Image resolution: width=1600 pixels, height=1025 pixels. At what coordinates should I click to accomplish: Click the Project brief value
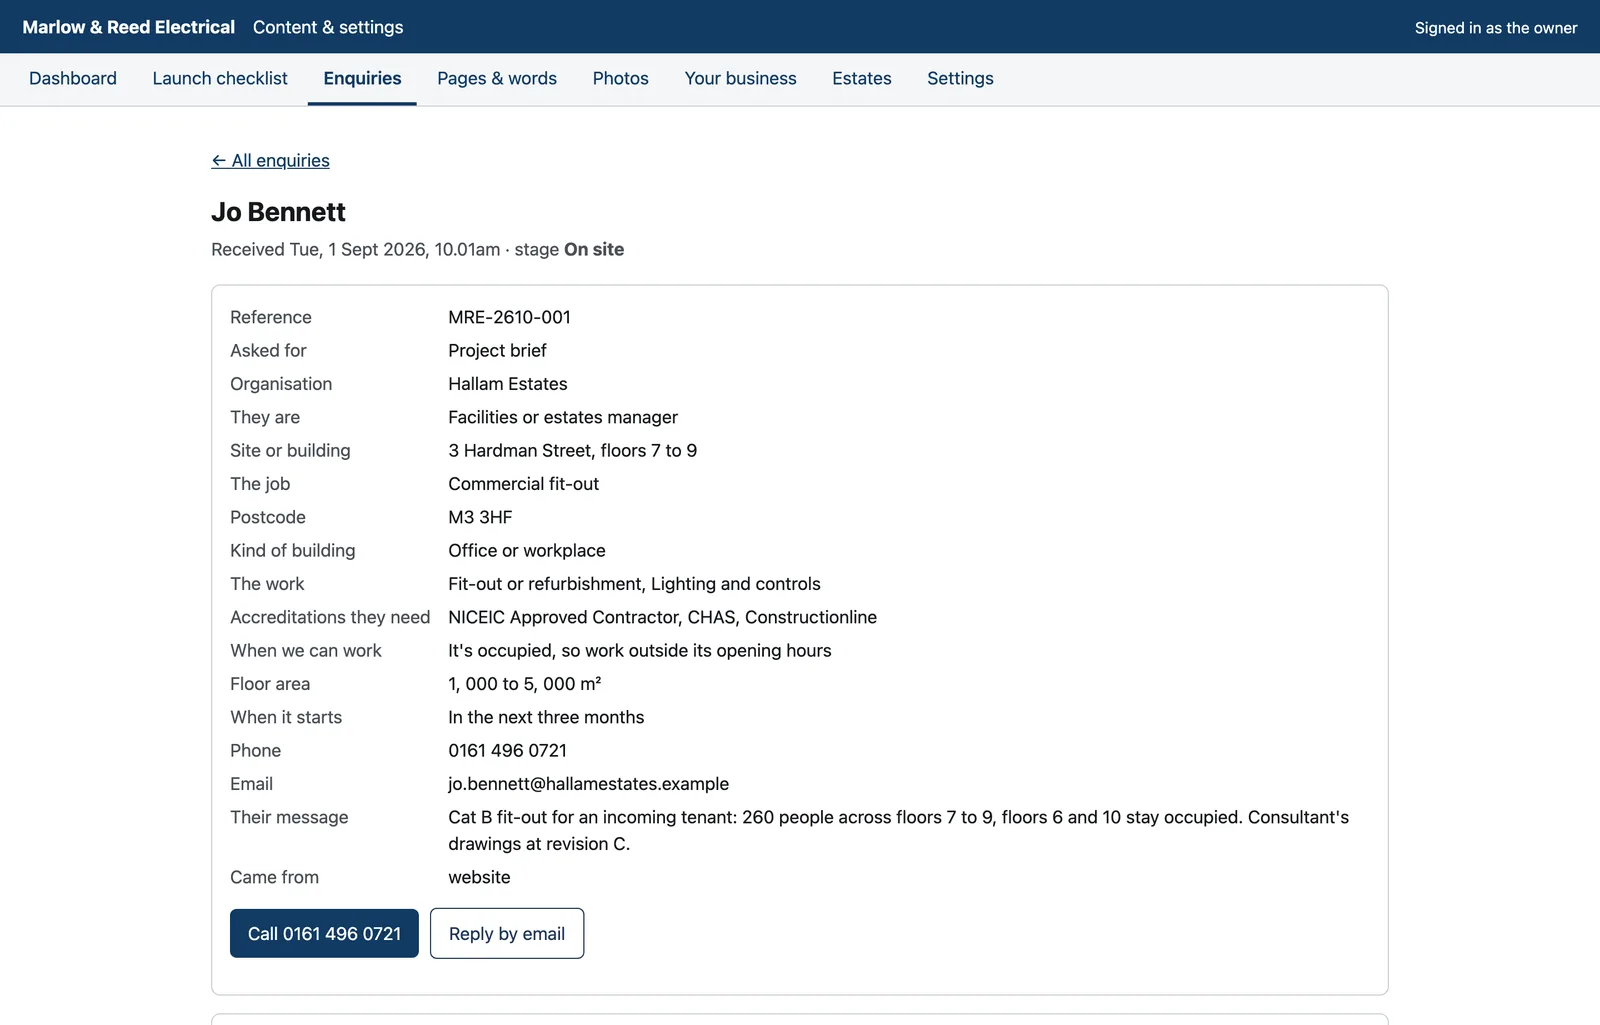pyautogui.click(x=497, y=350)
